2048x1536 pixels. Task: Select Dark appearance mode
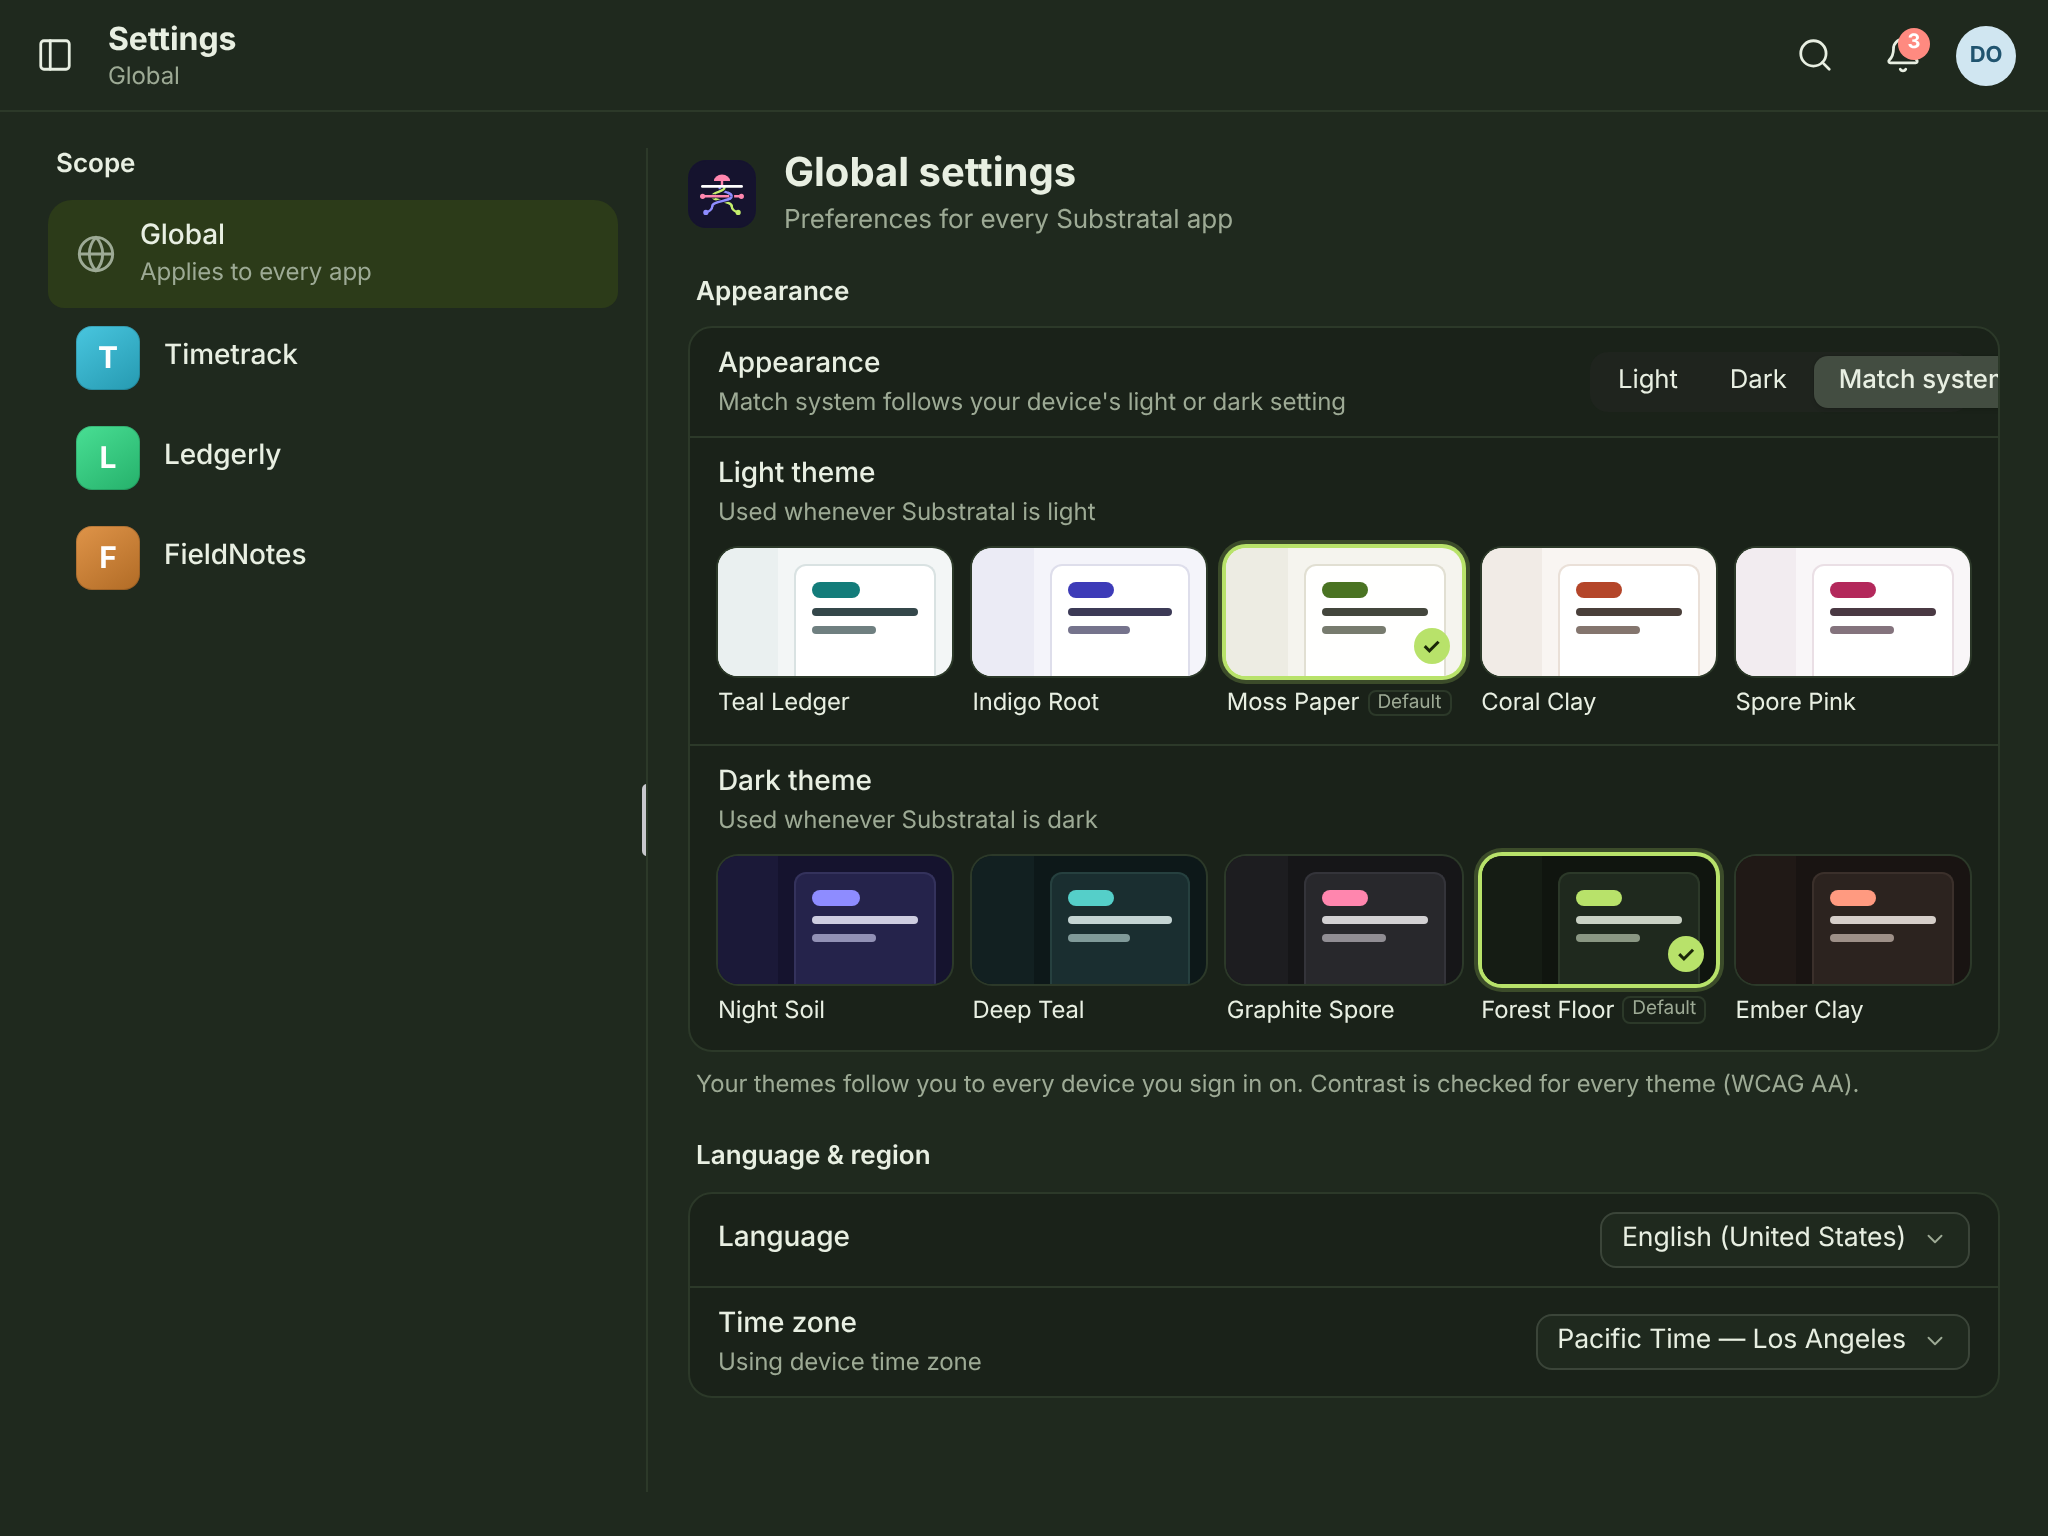[1757, 380]
